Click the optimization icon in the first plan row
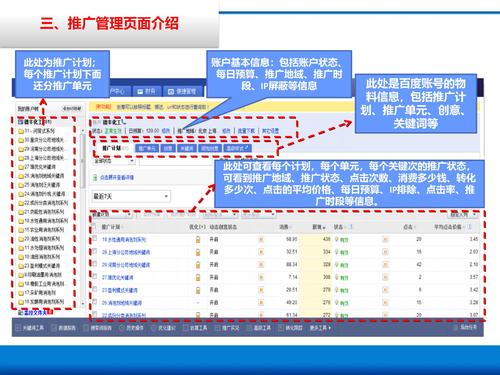Viewport: 500px width, 375px height. 198,239
